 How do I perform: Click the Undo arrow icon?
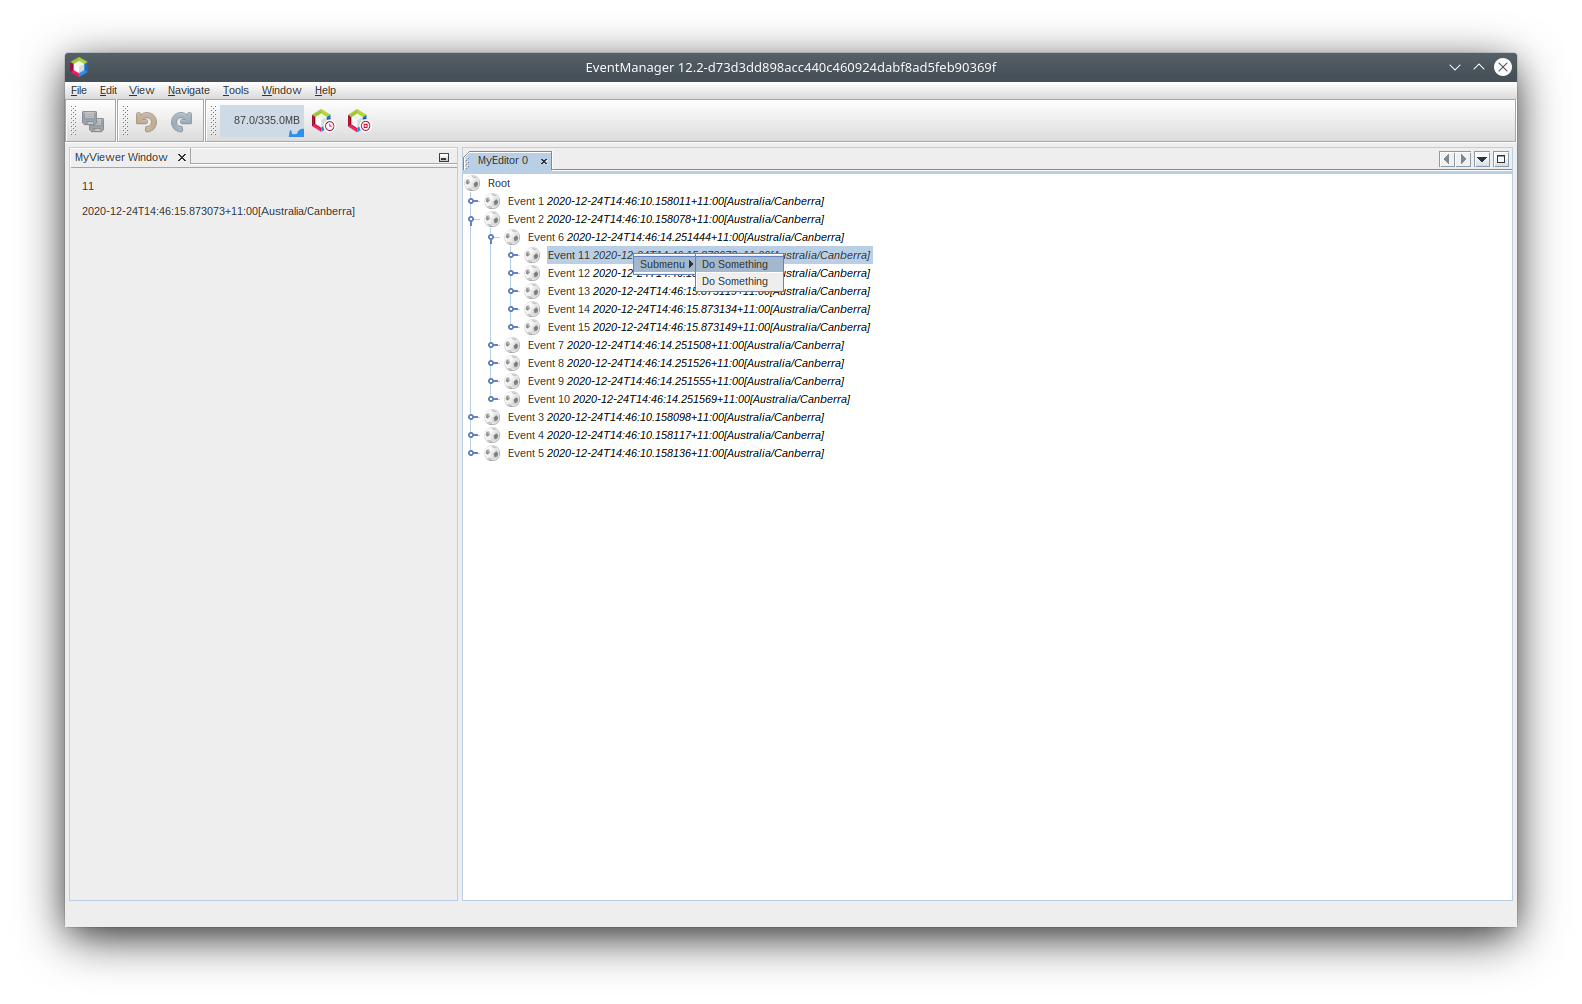tap(146, 121)
